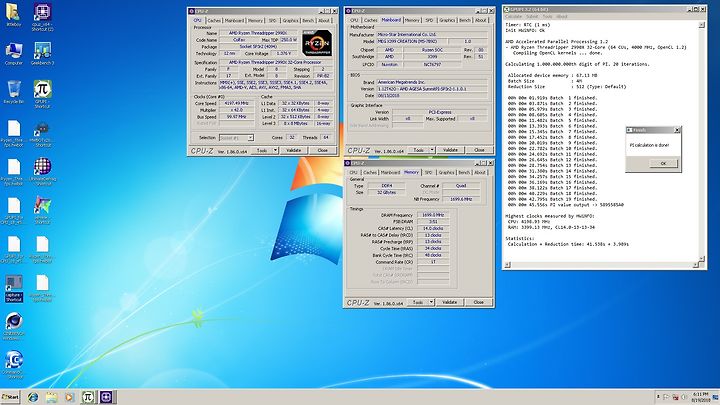Viewport: 720px width, 405px height.
Task: Click the Core Speed value field
Action: [x=236, y=103]
